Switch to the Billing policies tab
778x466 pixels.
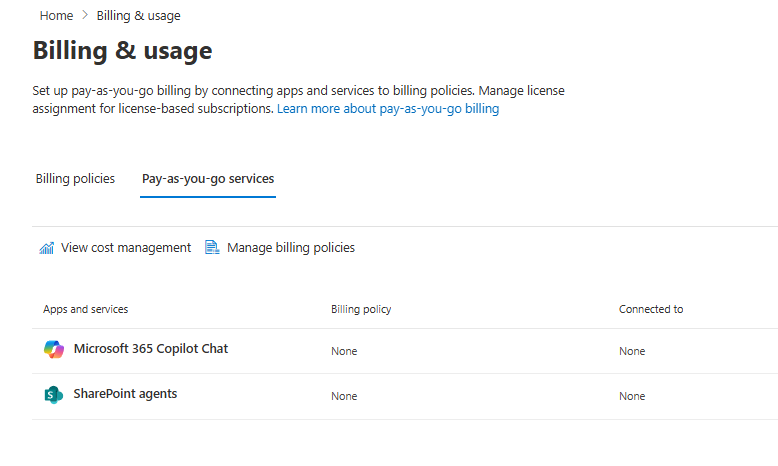[x=75, y=179]
